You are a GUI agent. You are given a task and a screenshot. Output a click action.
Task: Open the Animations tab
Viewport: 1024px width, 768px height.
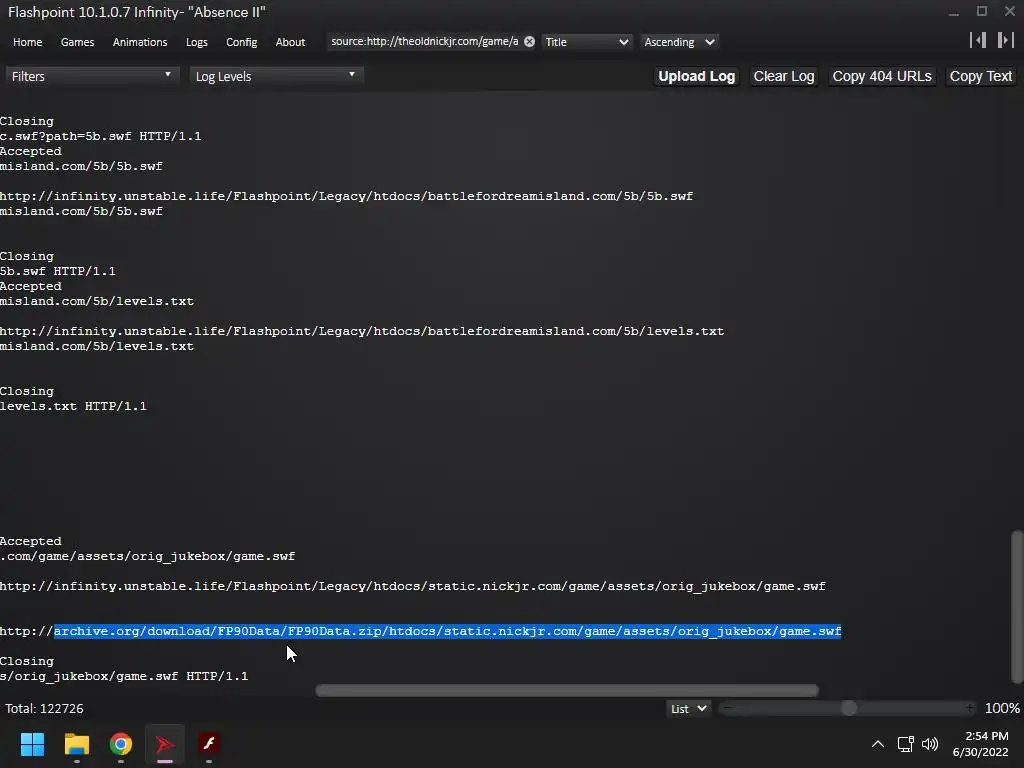point(140,42)
